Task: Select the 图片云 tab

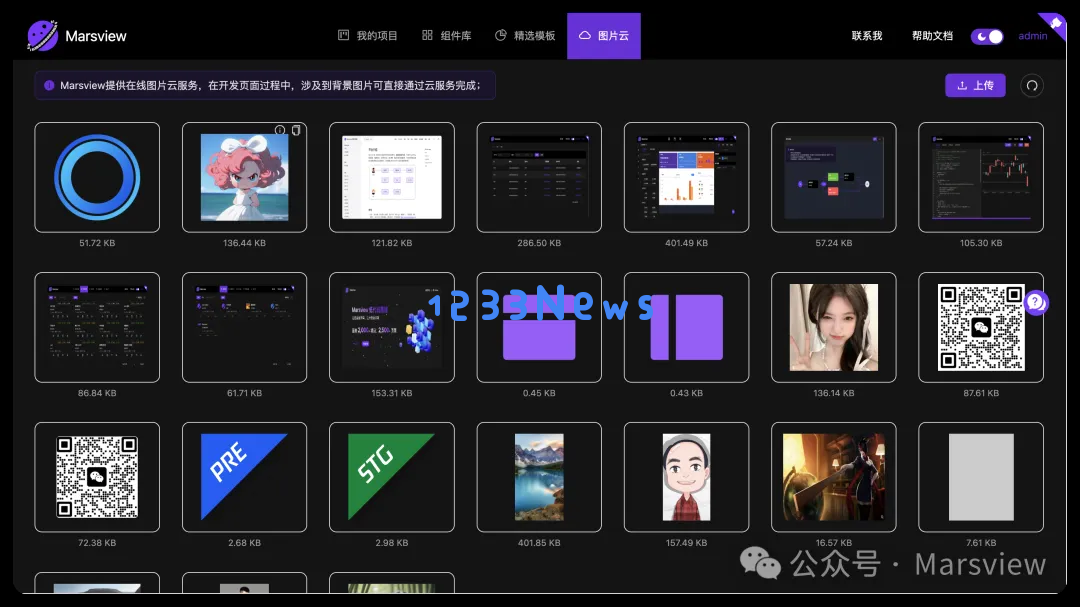Action: pyautogui.click(x=603, y=36)
